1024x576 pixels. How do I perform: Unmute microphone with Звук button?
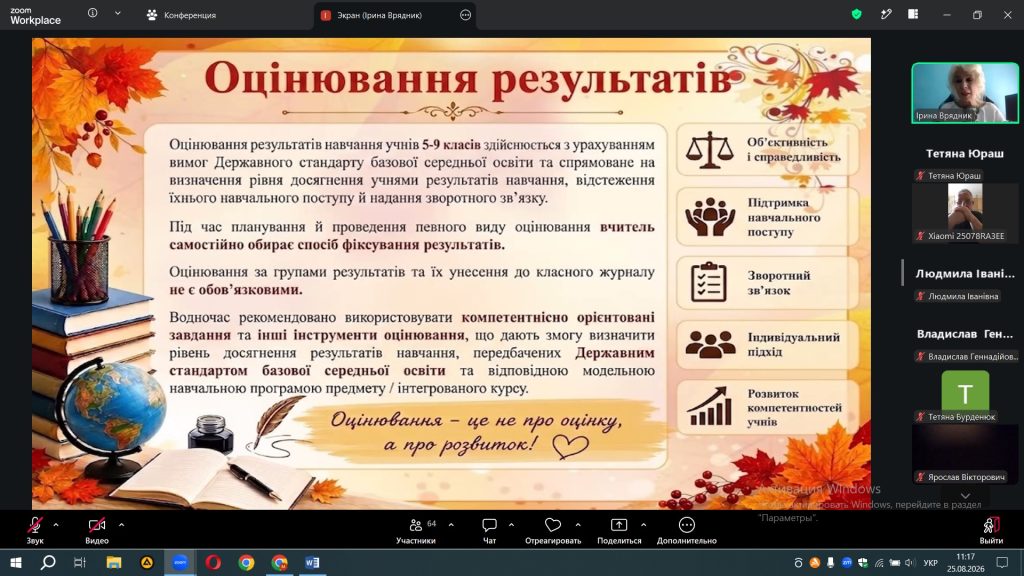point(35,530)
